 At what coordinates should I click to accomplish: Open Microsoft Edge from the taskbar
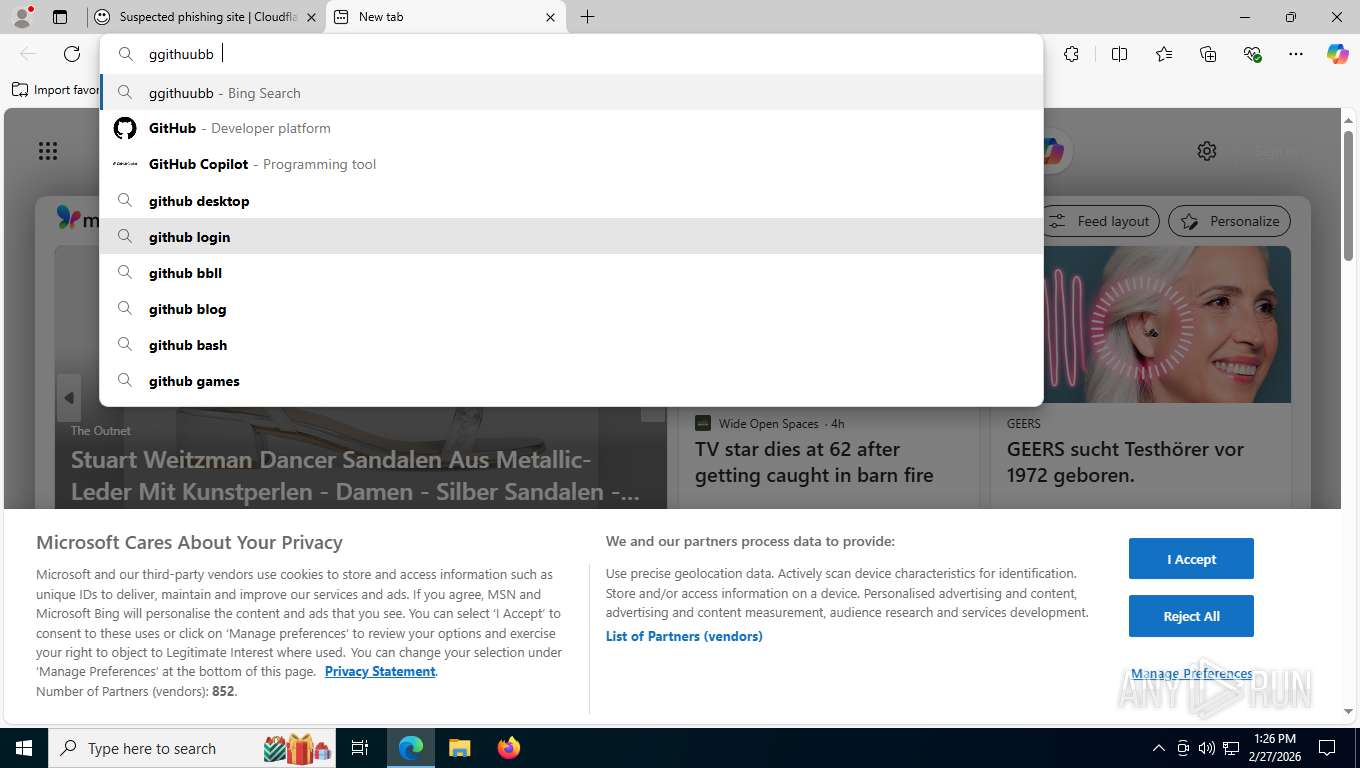tap(411, 748)
